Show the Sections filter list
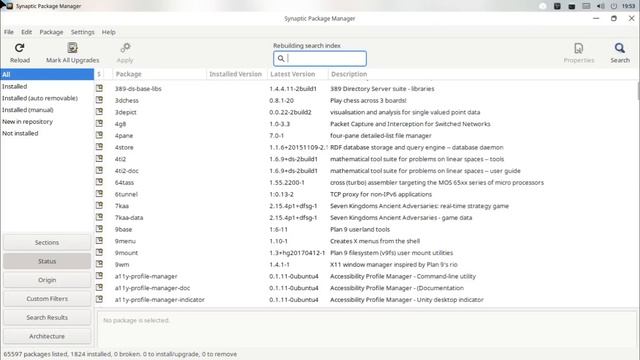 (x=47, y=242)
